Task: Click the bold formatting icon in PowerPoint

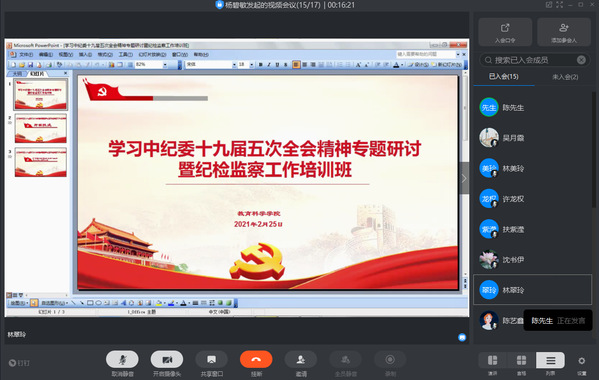Action: point(261,65)
